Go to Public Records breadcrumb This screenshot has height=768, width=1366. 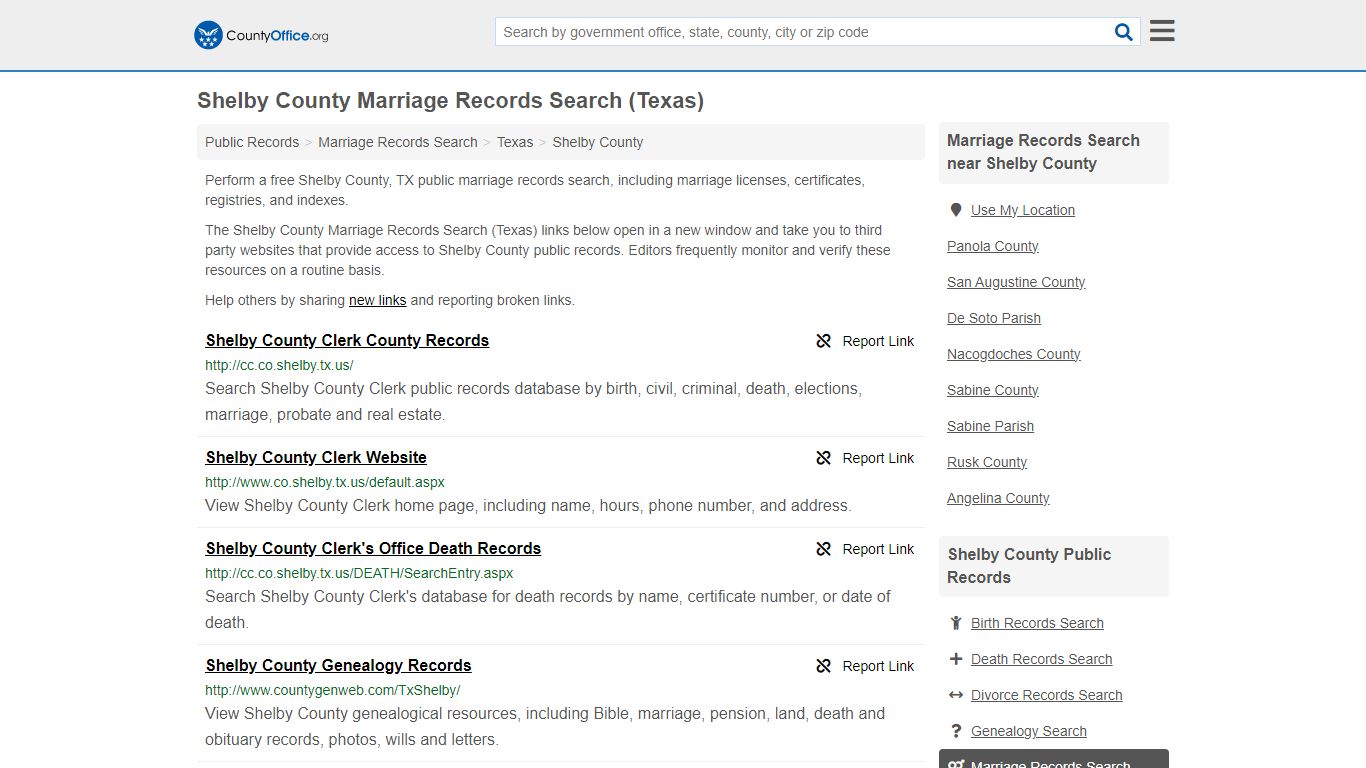[x=252, y=142]
